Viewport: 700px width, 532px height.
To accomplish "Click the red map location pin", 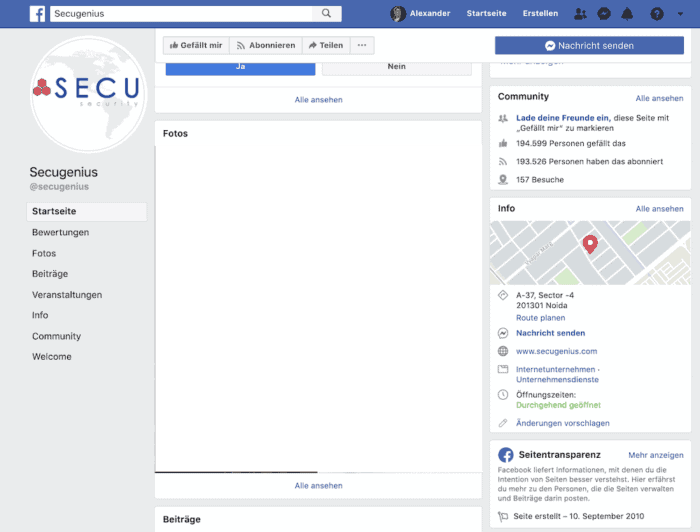I will pyautogui.click(x=590, y=243).
